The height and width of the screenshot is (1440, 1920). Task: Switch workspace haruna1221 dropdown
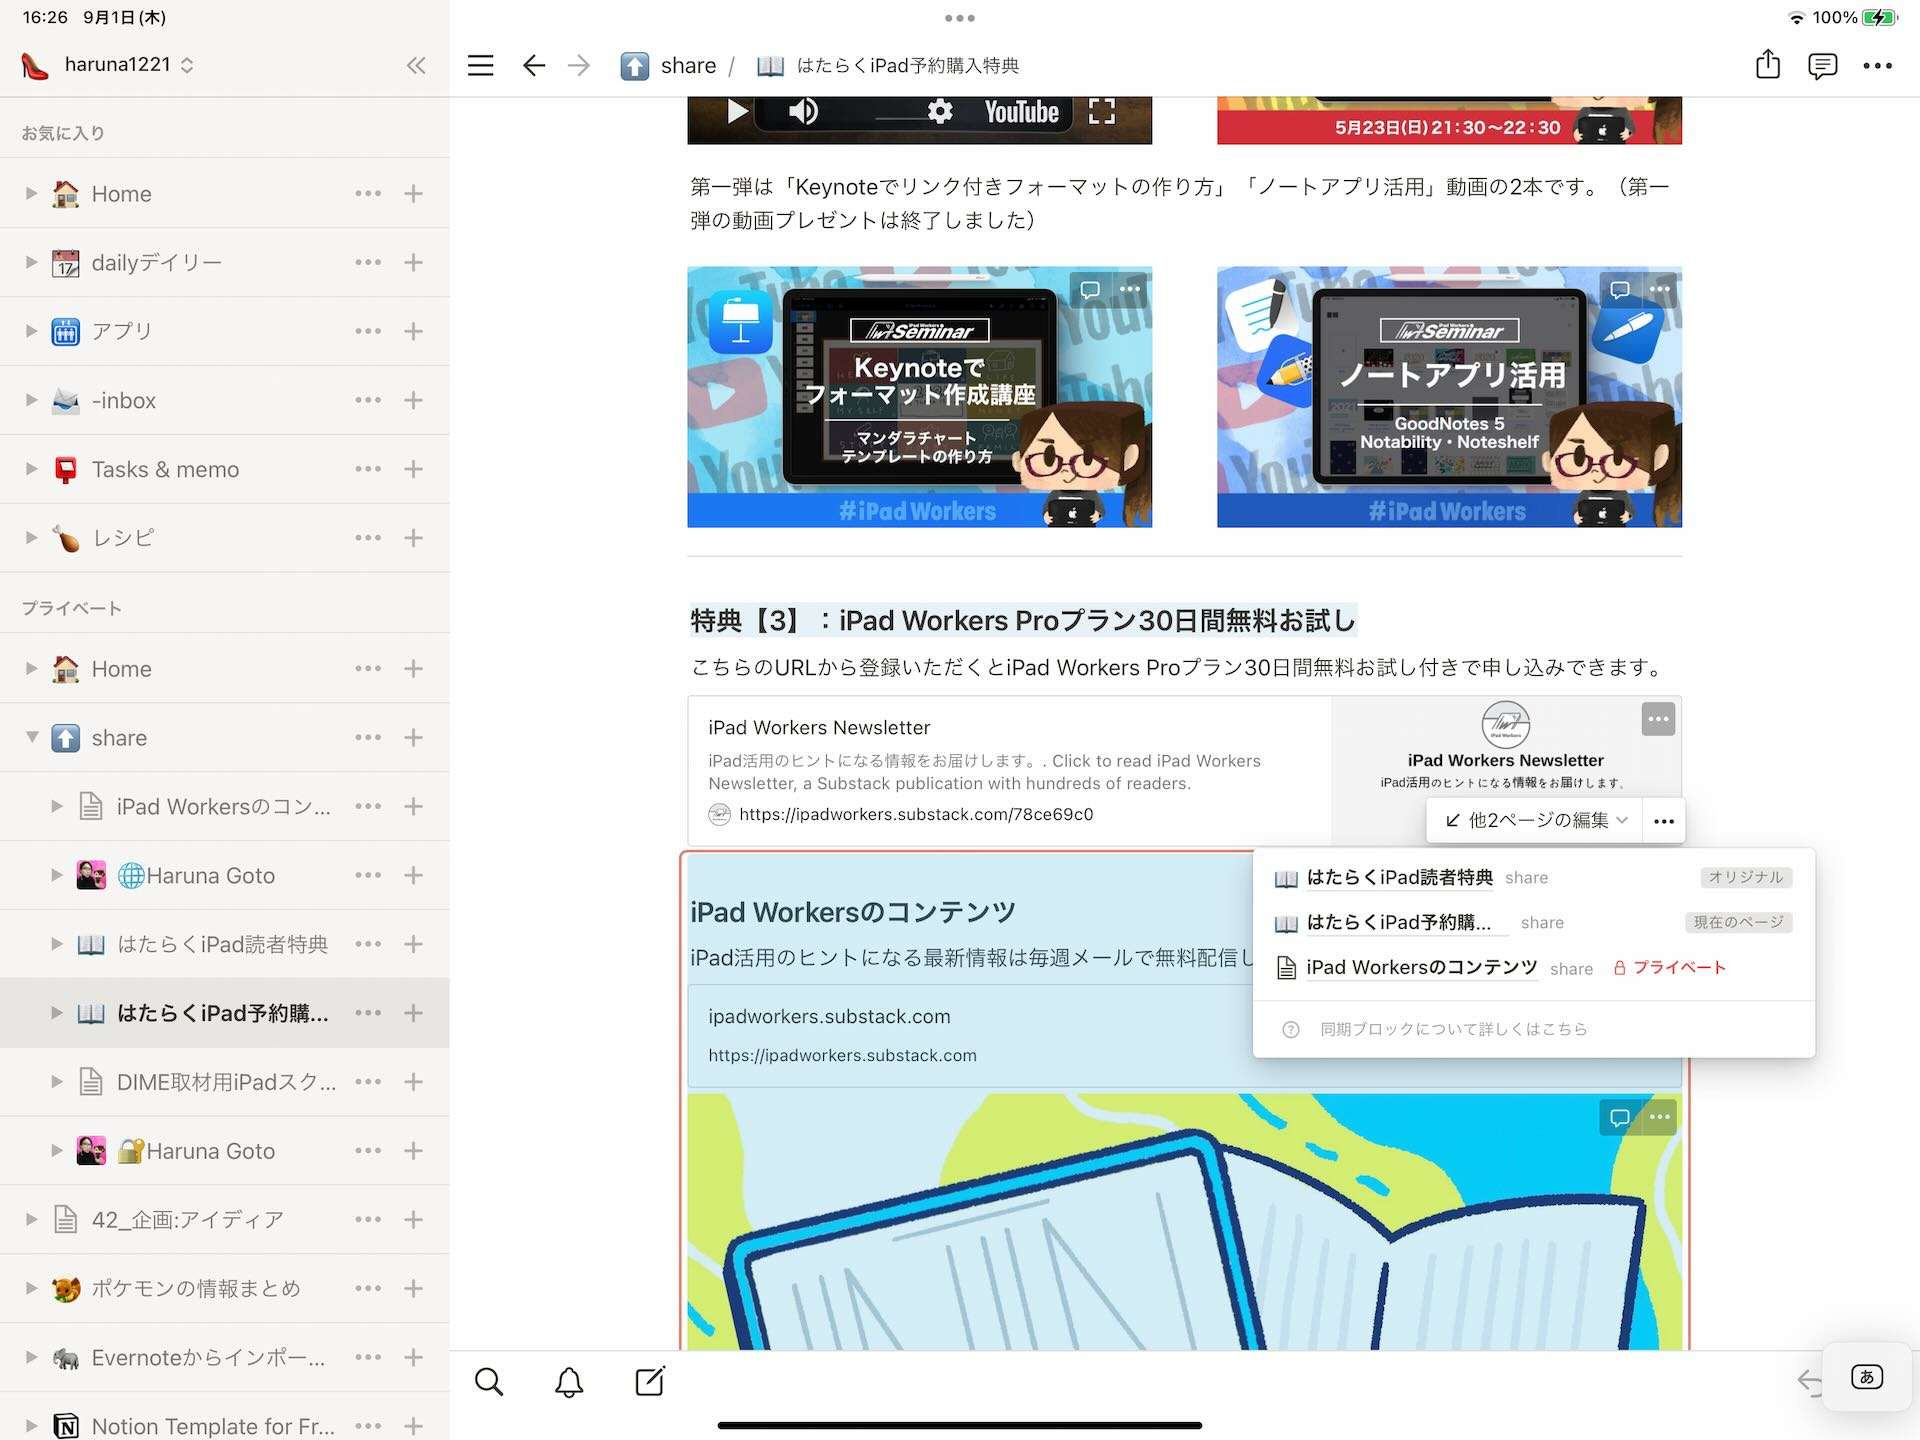(x=128, y=65)
